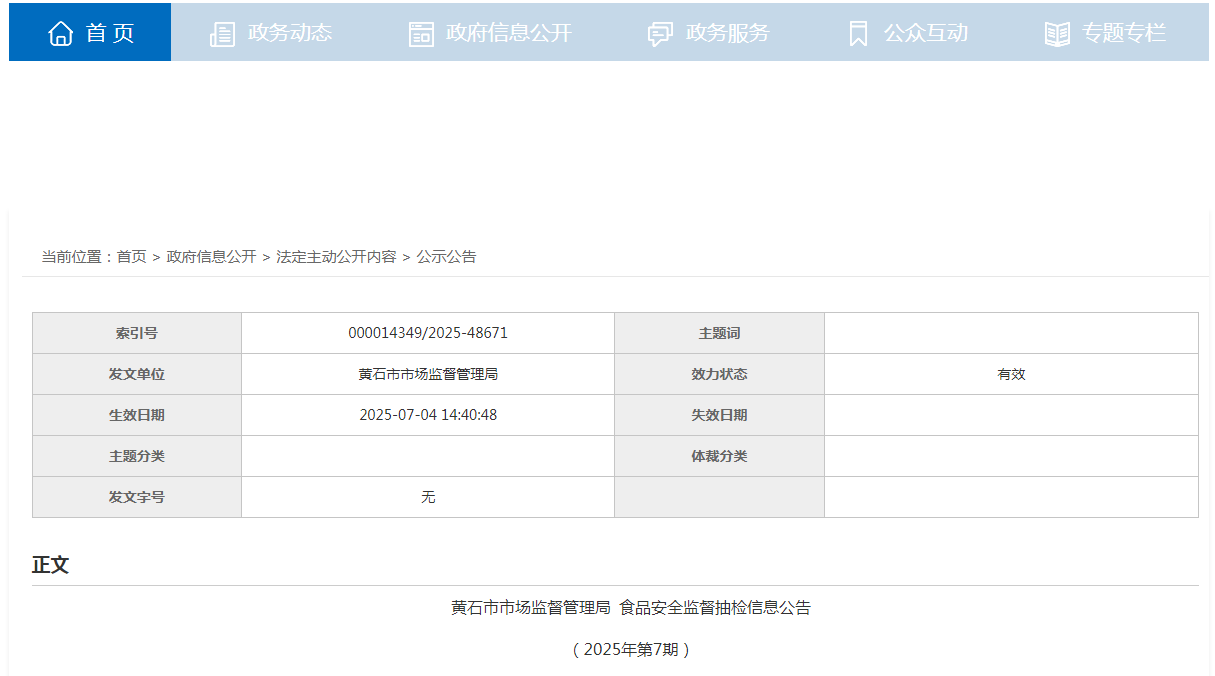Follow the 政府信息公开 breadcrumb link
This screenshot has width=1215, height=676.
211,257
